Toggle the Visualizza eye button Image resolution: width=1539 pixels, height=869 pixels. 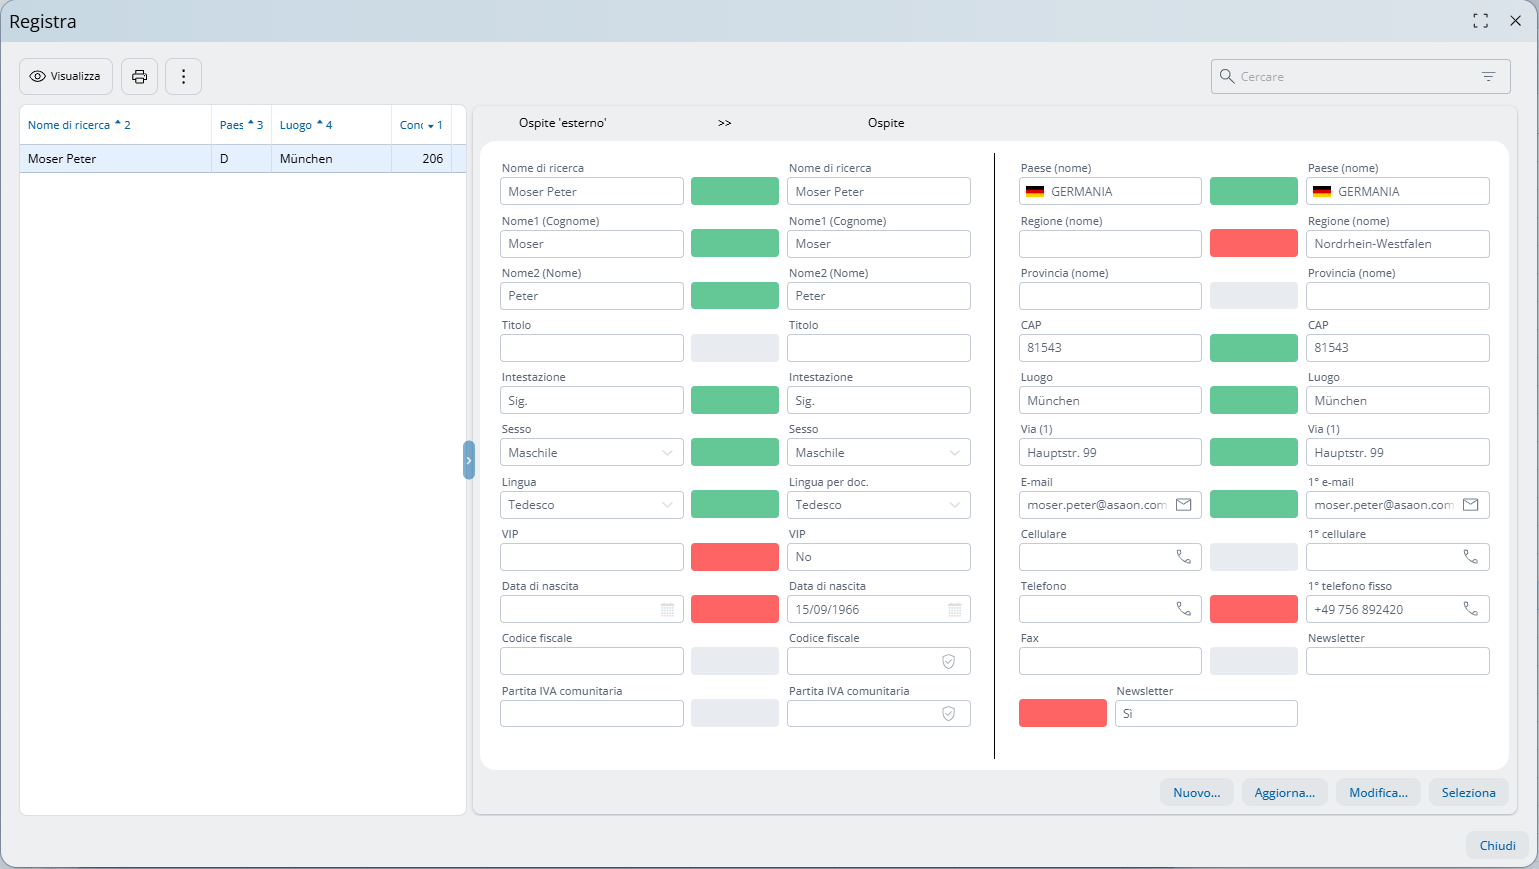point(66,77)
